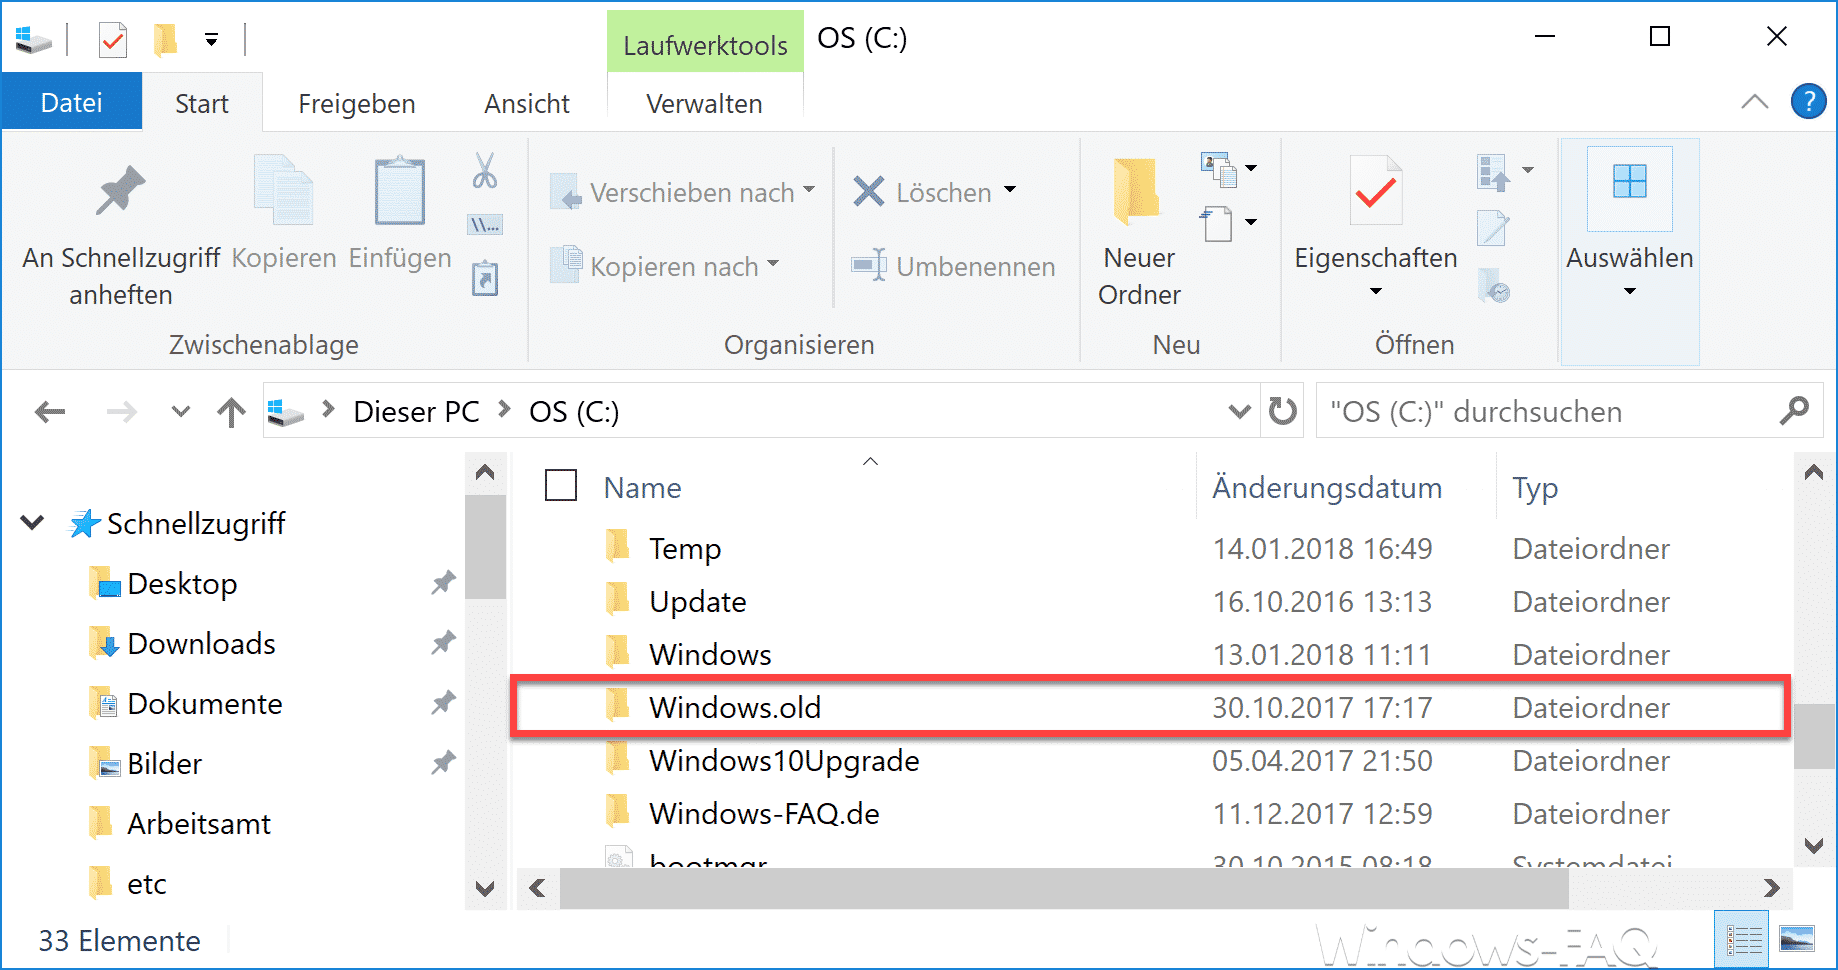
Task: Sort by the Typ column header
Action: pos(1535,487)
